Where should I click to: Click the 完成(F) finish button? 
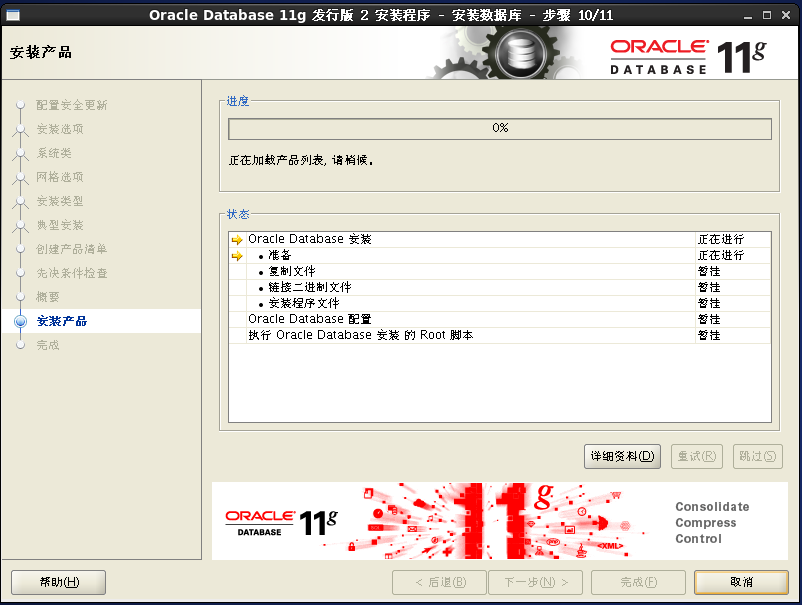click(638, 582)
